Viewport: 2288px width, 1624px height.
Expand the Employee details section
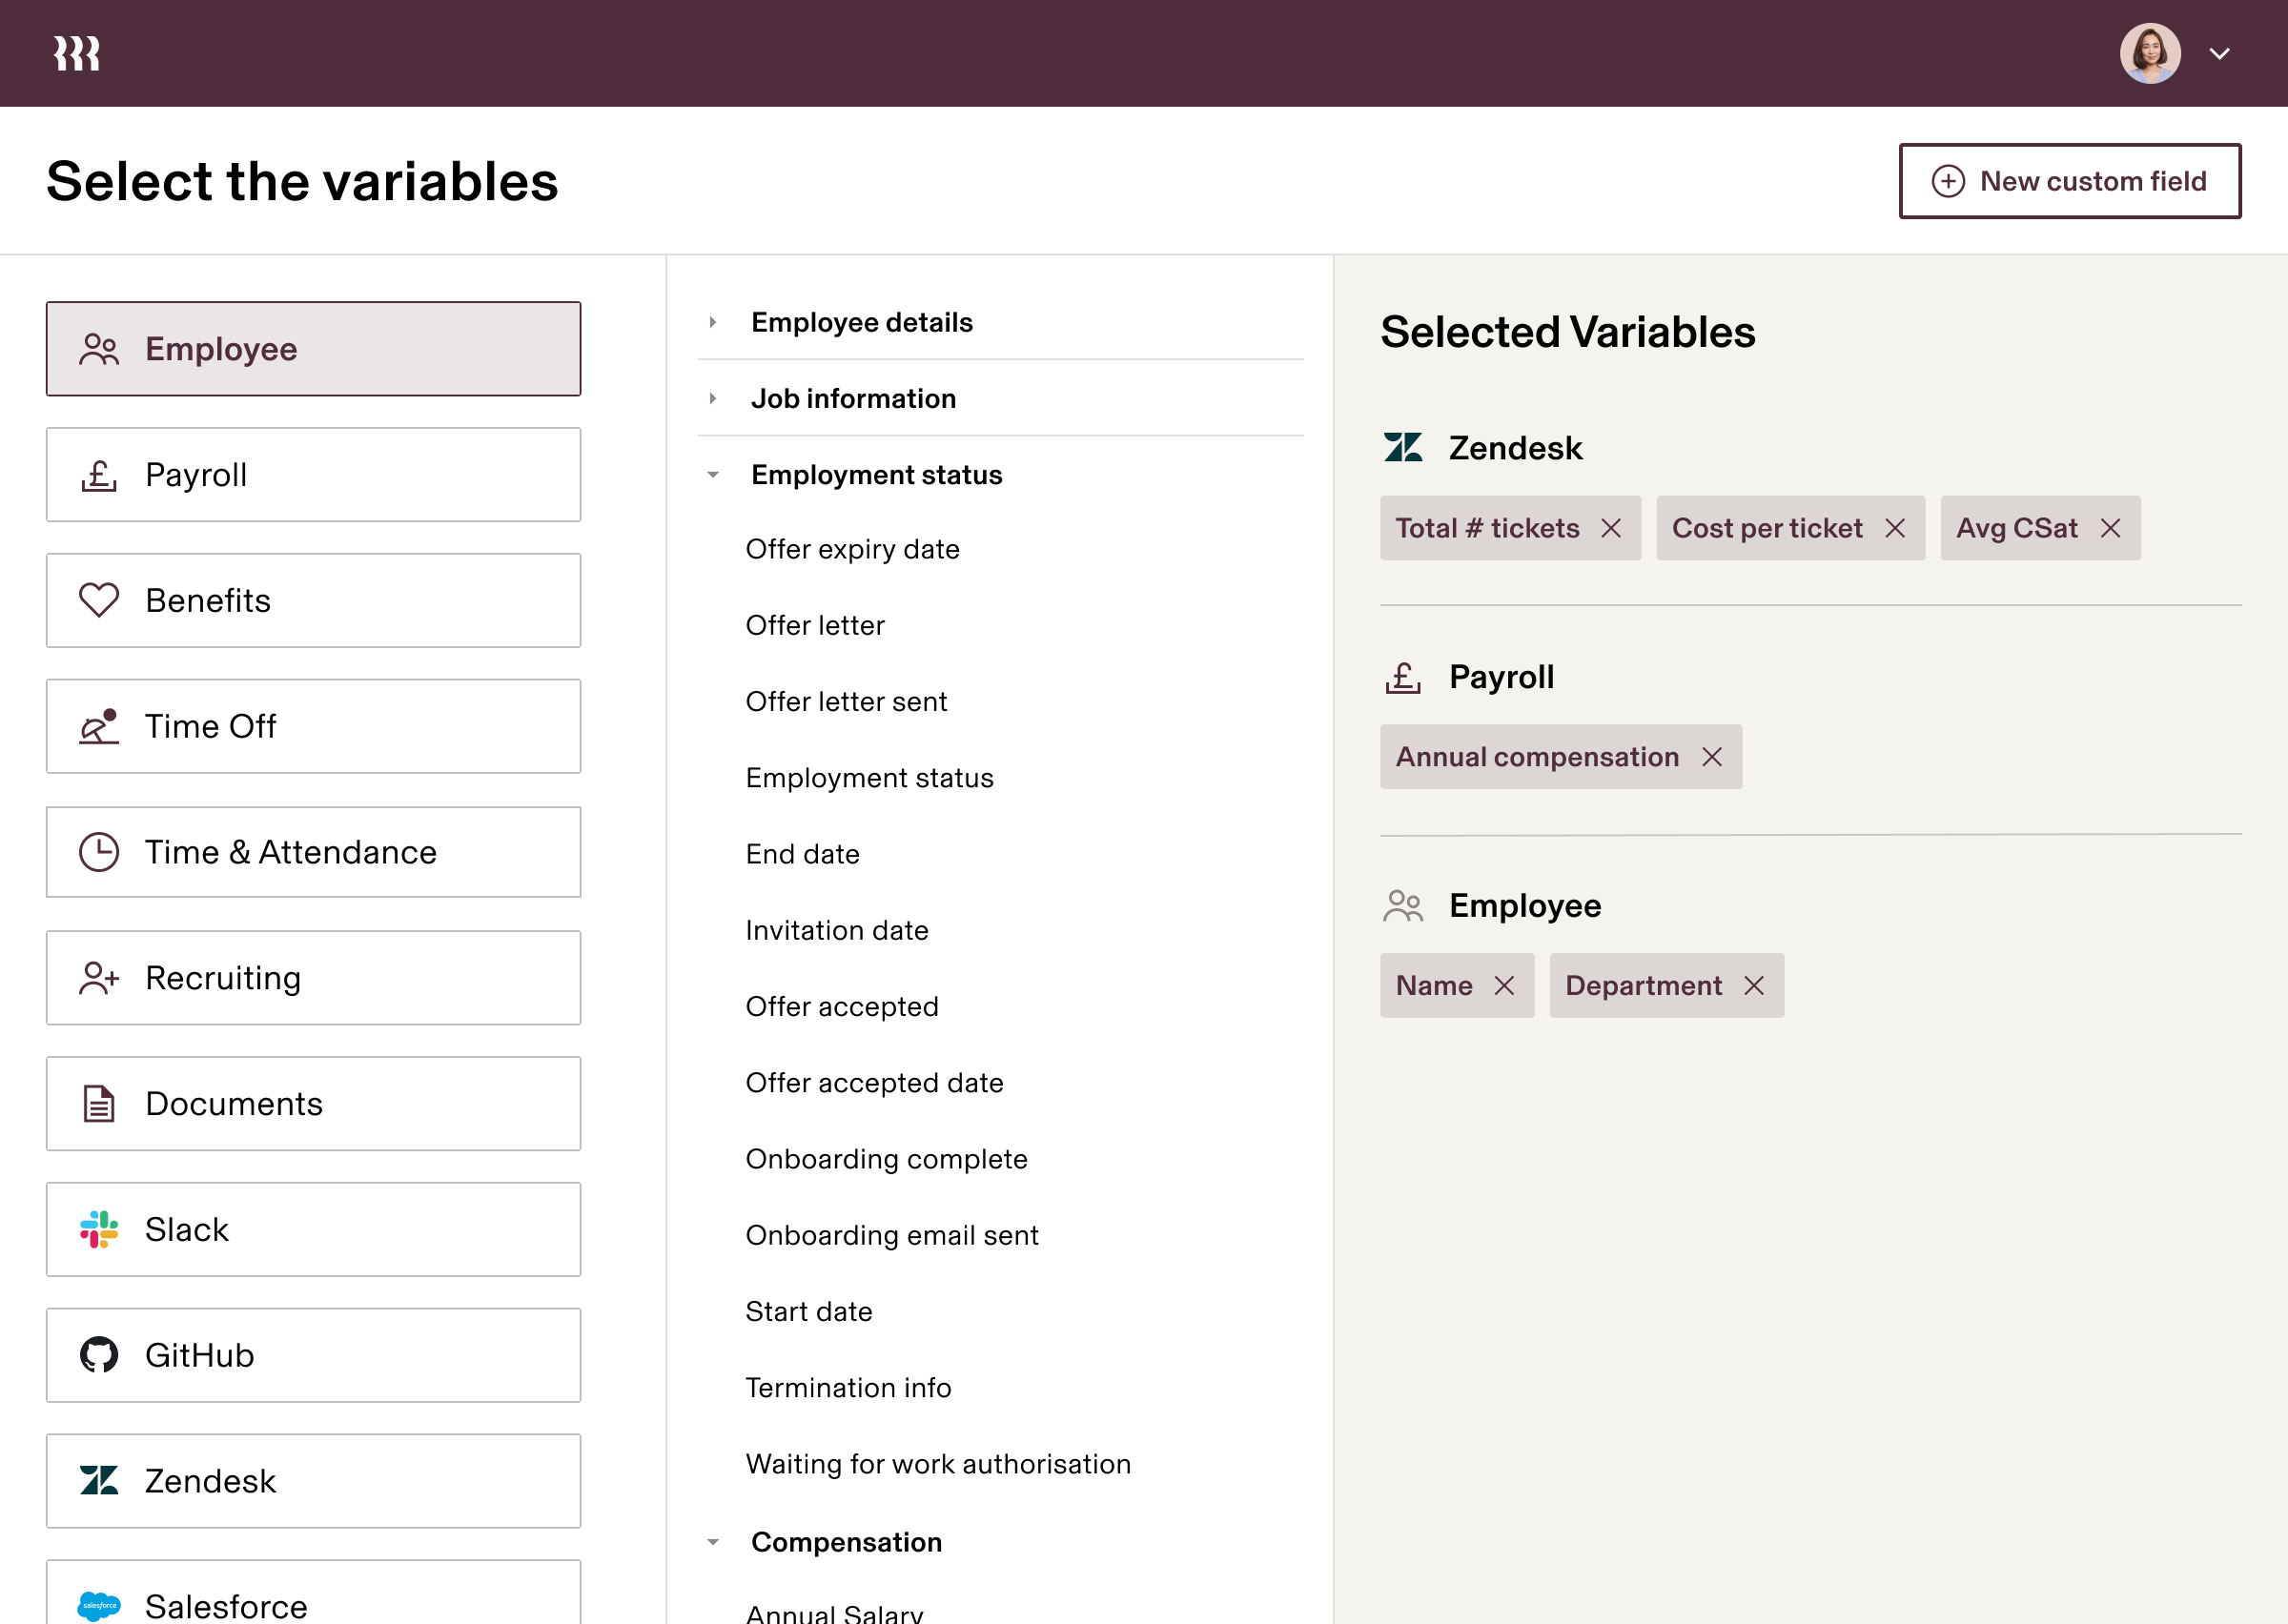[x=713, y=322]
